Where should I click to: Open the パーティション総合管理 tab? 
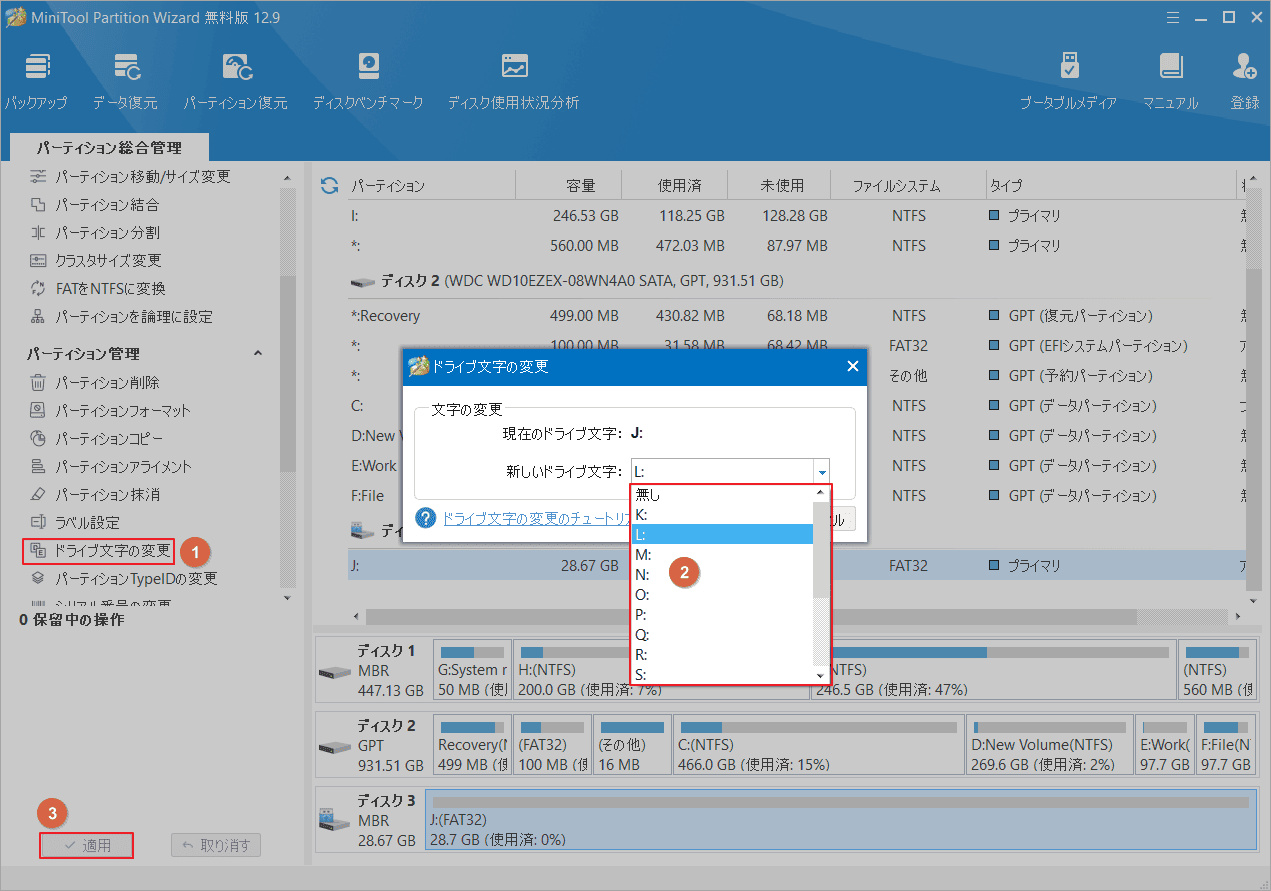pyautogui.click(x=110, y=148)
